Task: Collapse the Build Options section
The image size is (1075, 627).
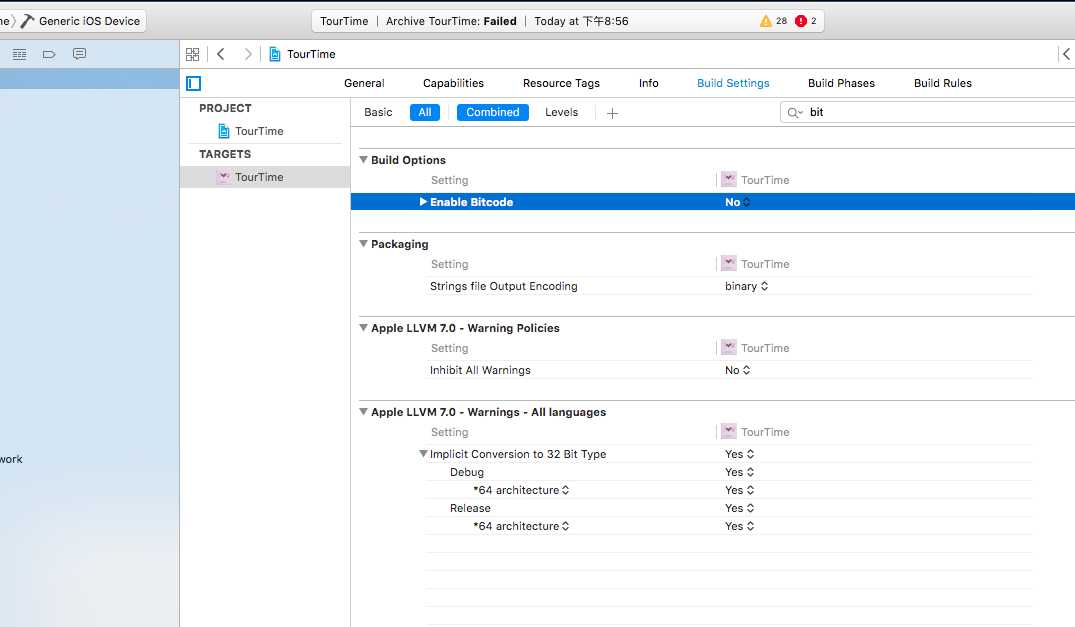Action: (x=363, y=160)
